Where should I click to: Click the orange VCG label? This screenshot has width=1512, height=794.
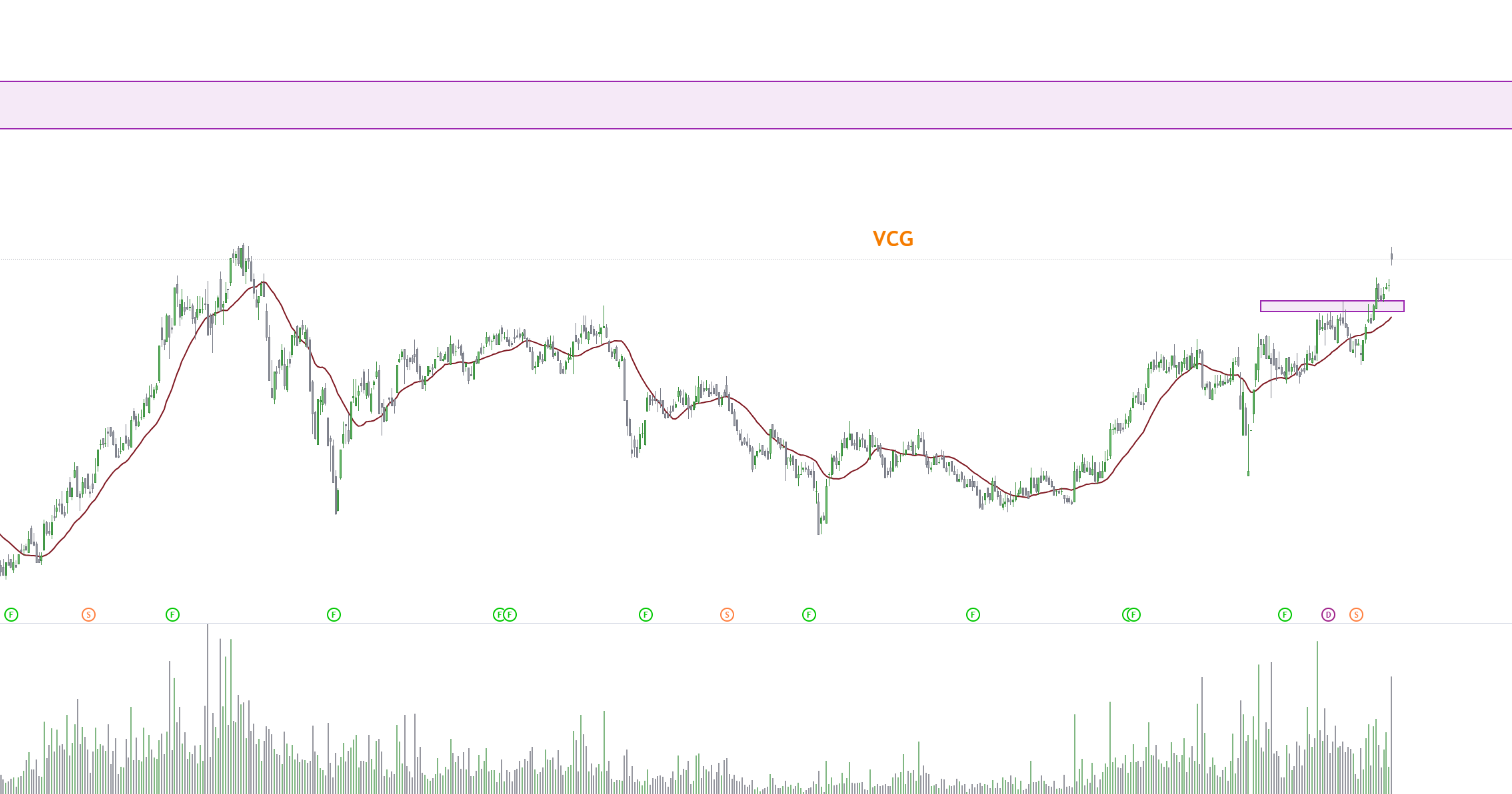click(893, 240)
